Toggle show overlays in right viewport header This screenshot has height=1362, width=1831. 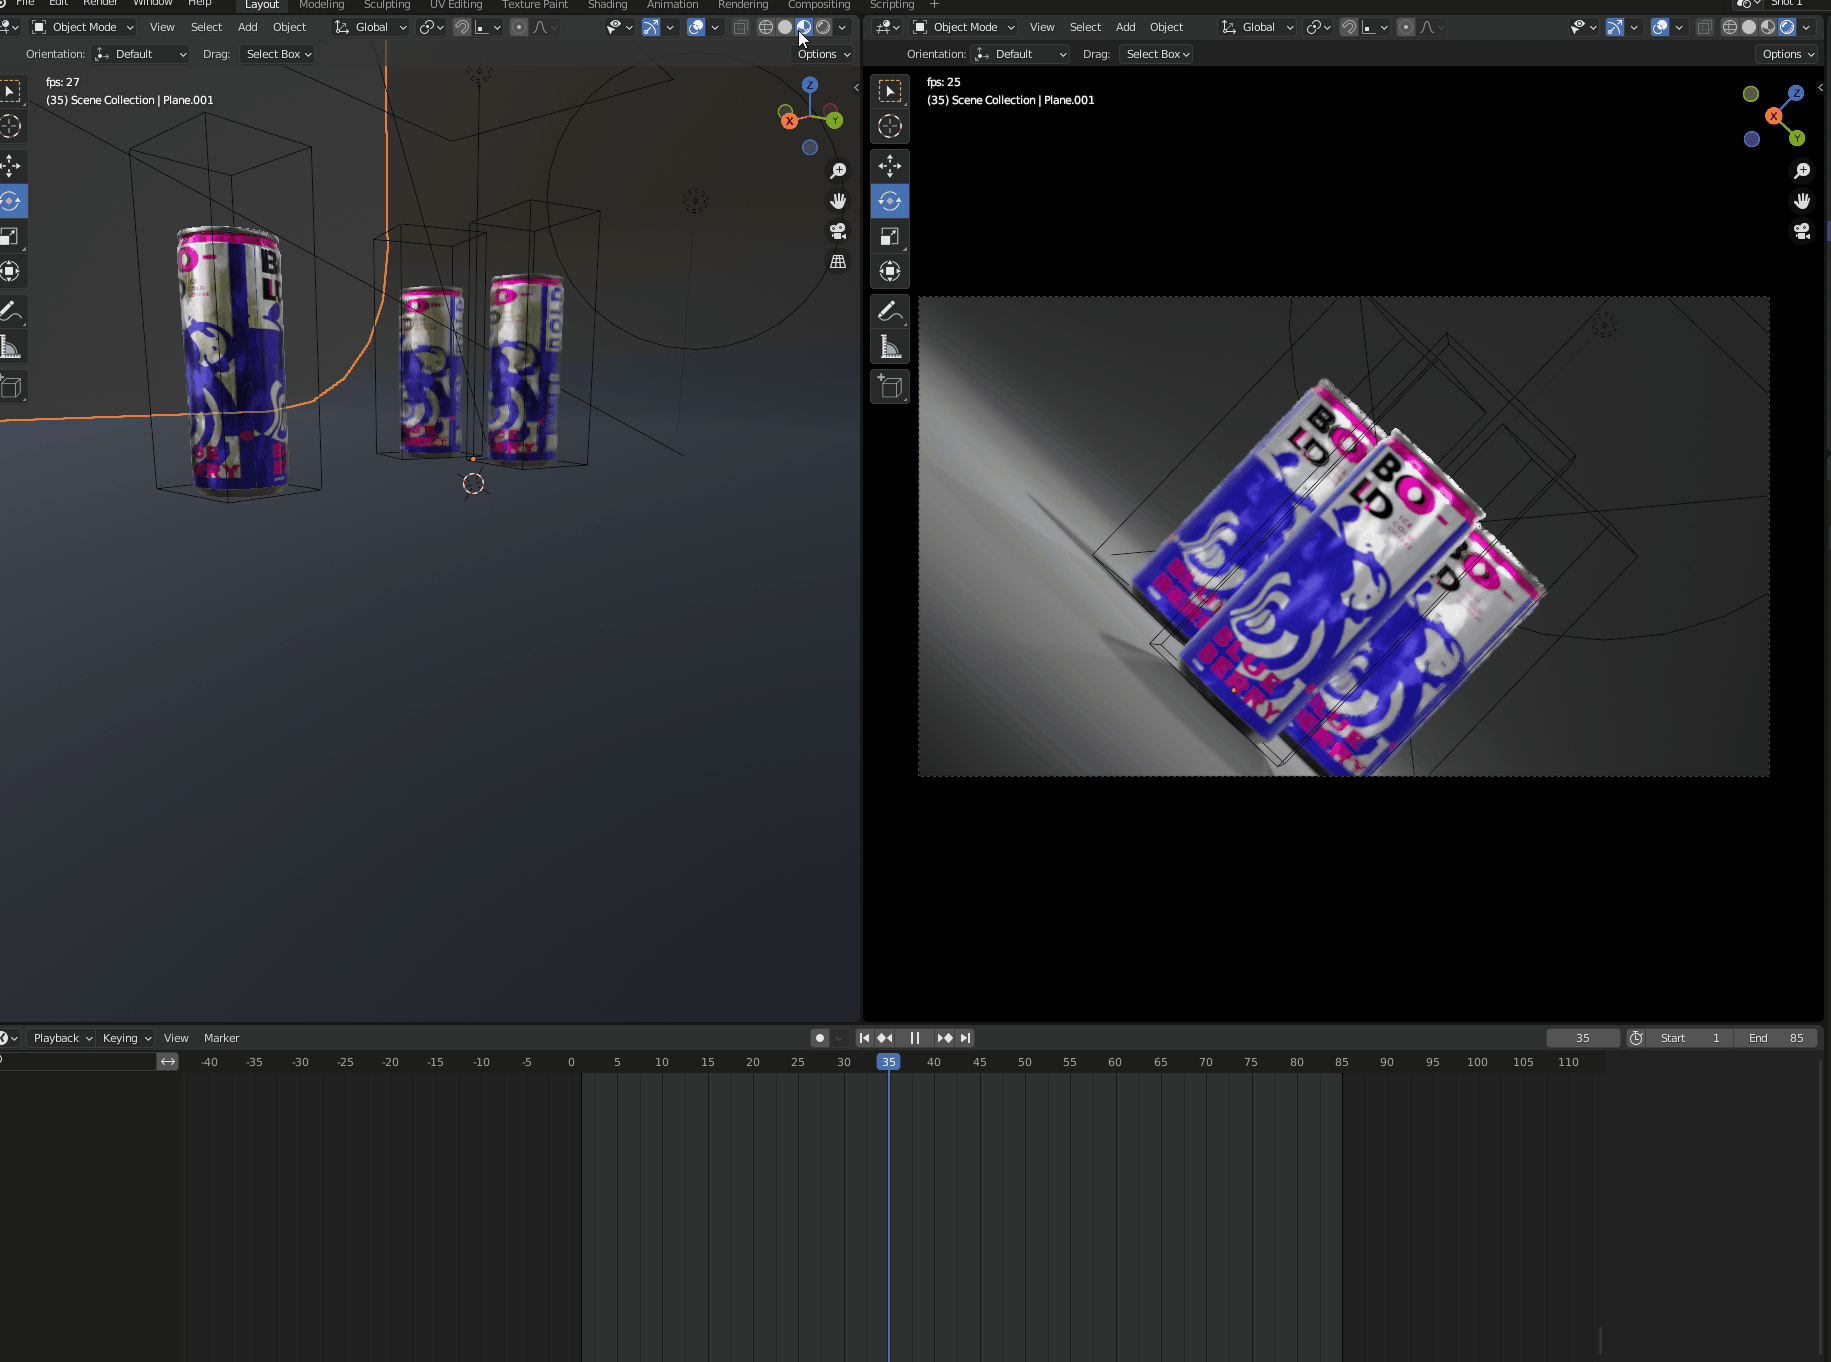(1660, 27)
